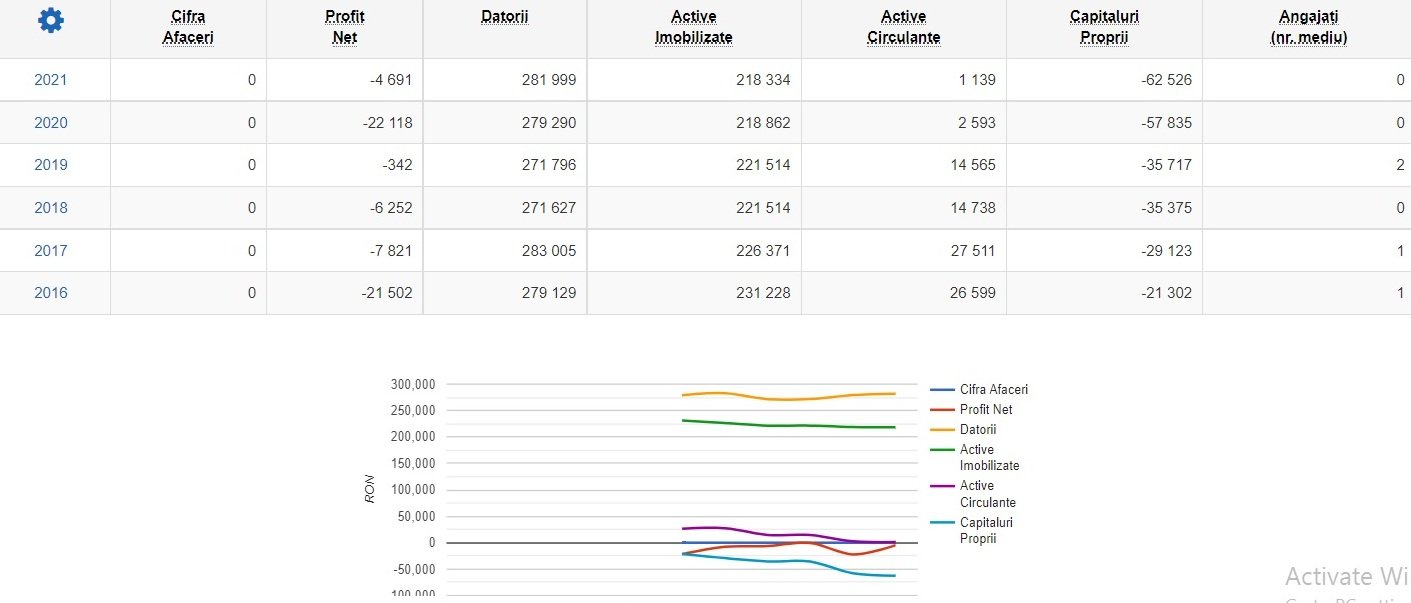
Task: Click the Active Circulante column header
Action: click(x=903, y=27)
